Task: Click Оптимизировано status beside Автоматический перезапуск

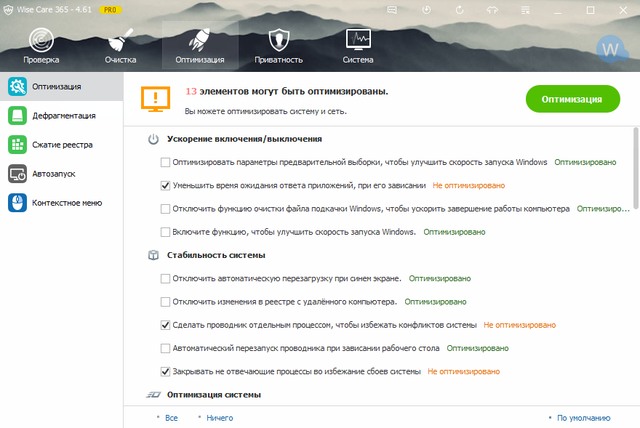Action: point(478,348)
